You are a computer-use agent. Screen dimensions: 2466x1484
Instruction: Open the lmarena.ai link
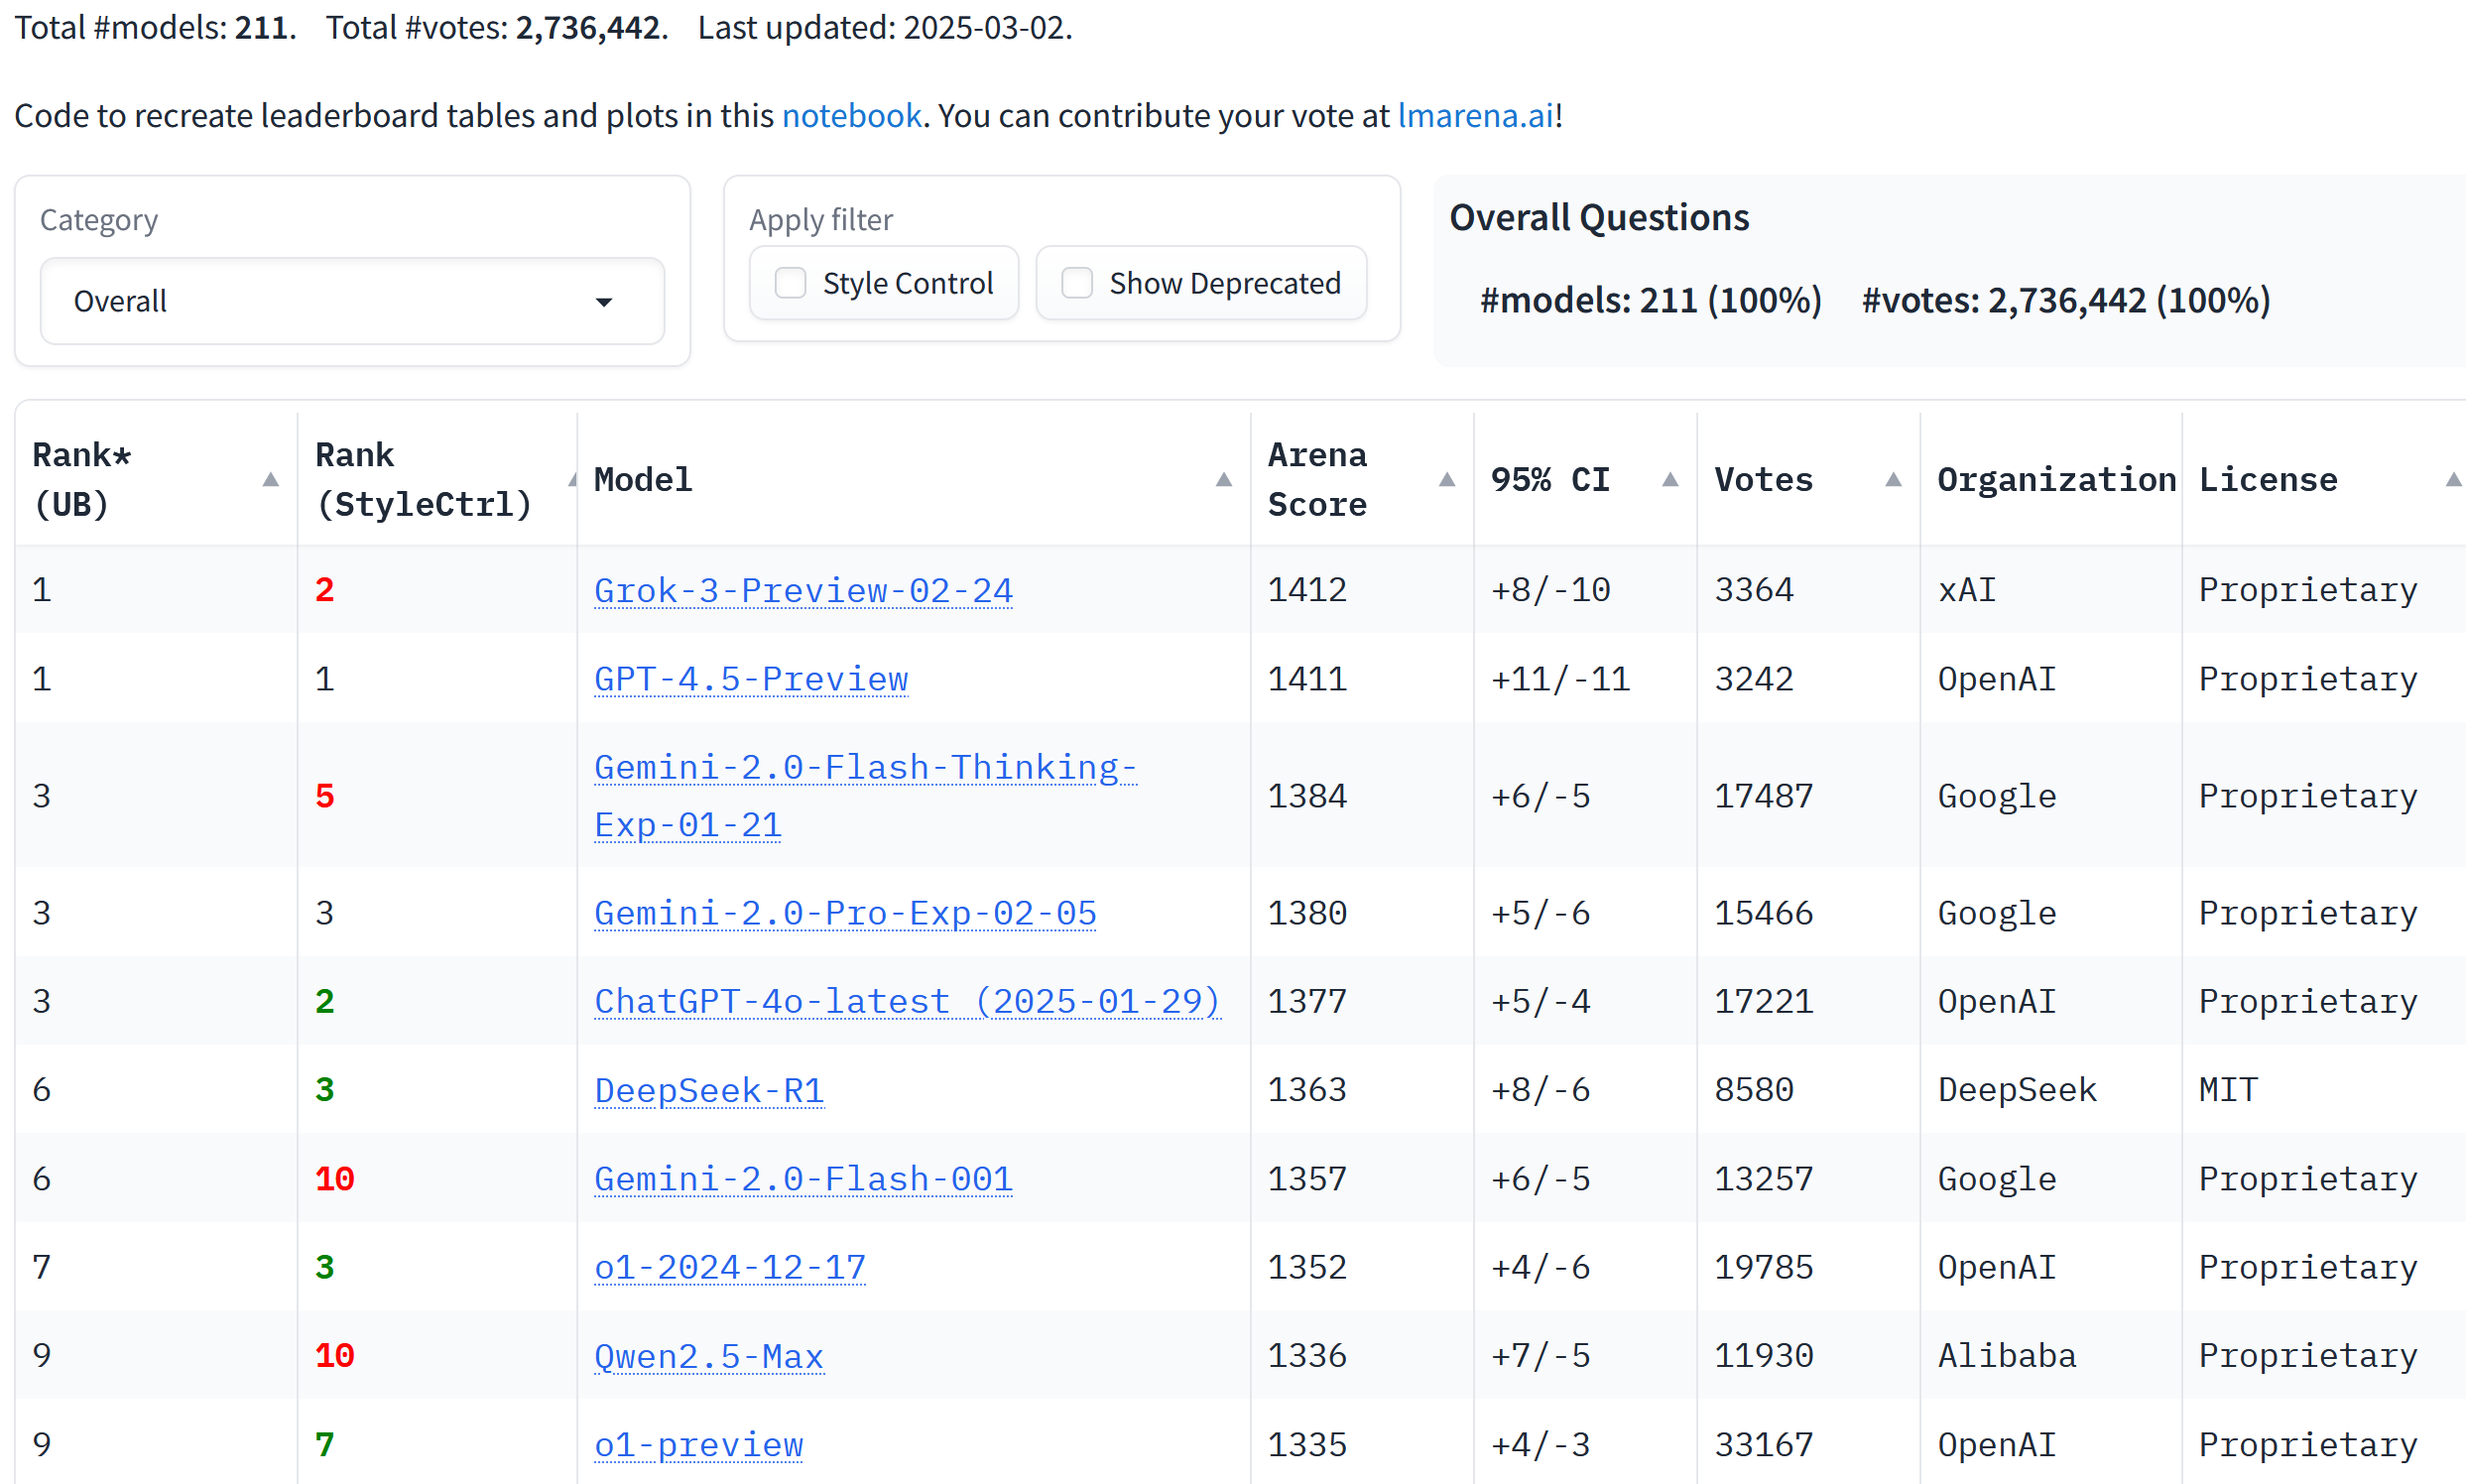1475,116
